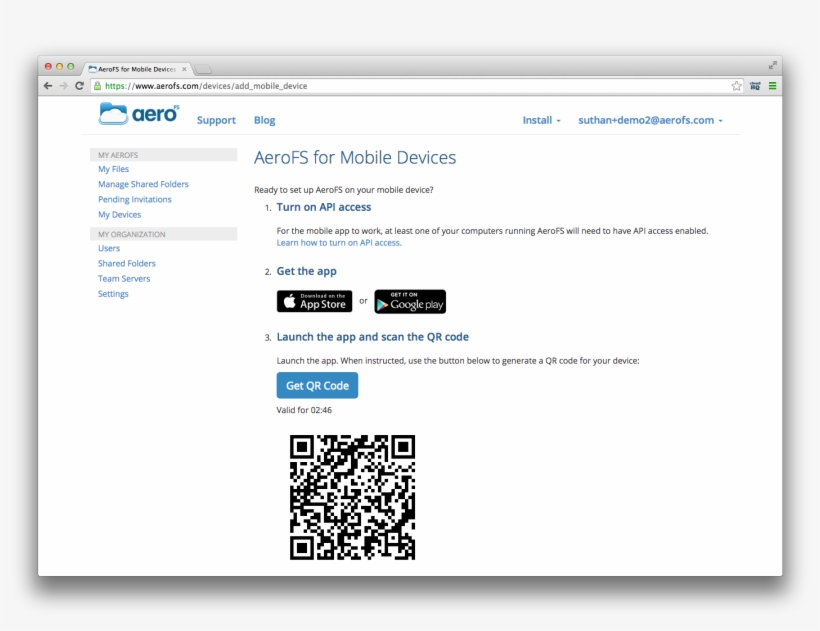Click the Get it on Google Play badge
Image resolution: width=820 pixels, height=631 pixels.
(x=410, y=302)
